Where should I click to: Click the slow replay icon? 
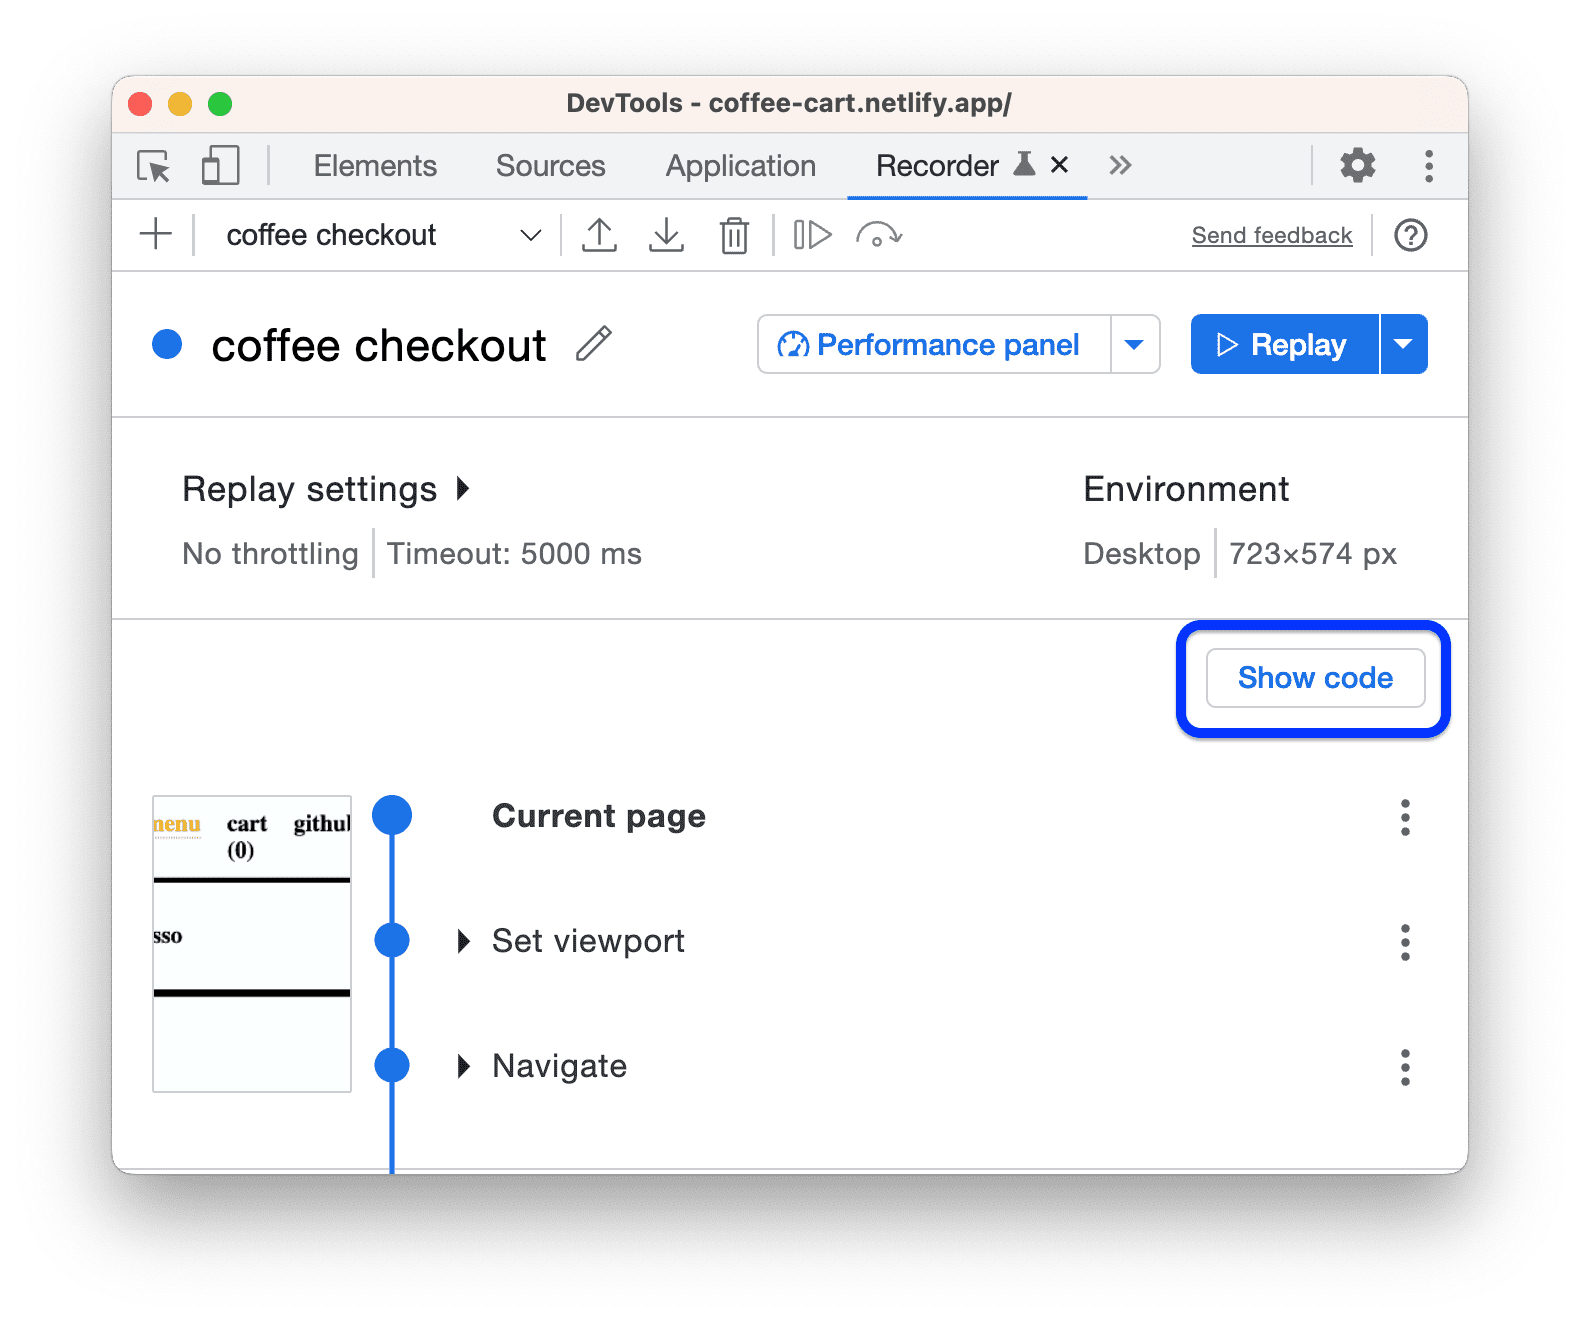coord(879,236)
